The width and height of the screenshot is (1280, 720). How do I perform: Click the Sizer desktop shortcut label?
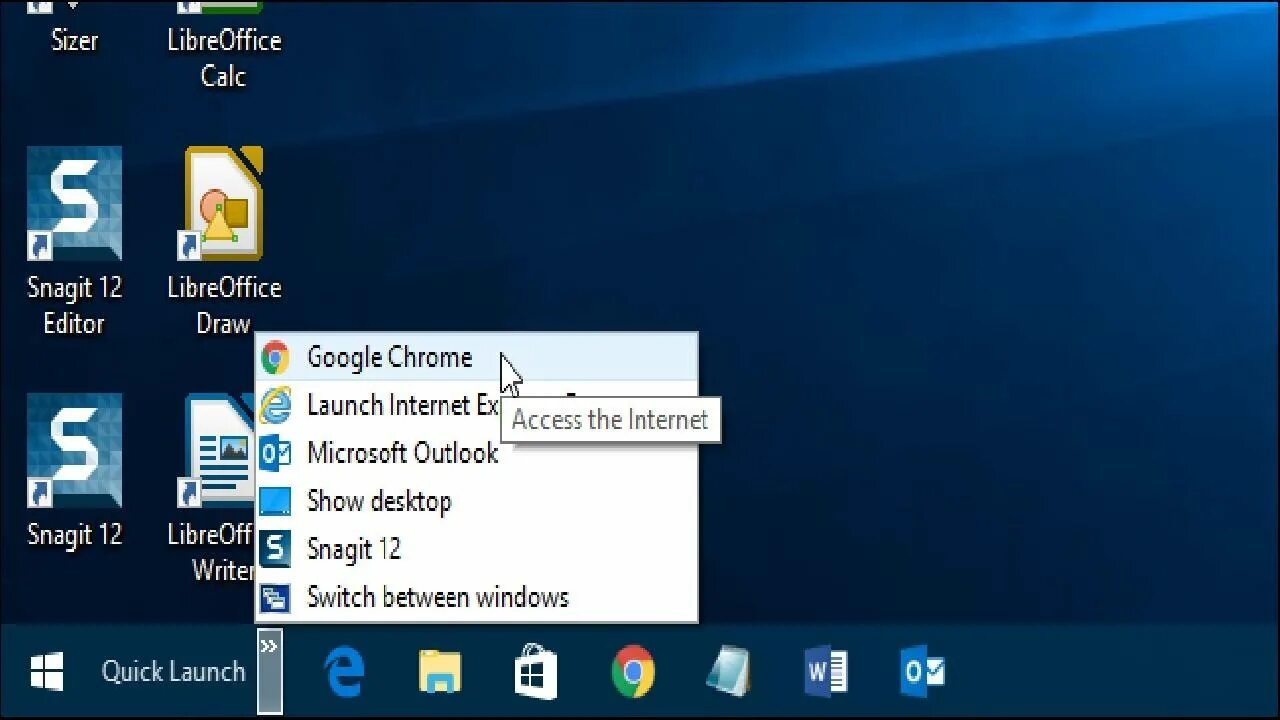coord(75,40)
